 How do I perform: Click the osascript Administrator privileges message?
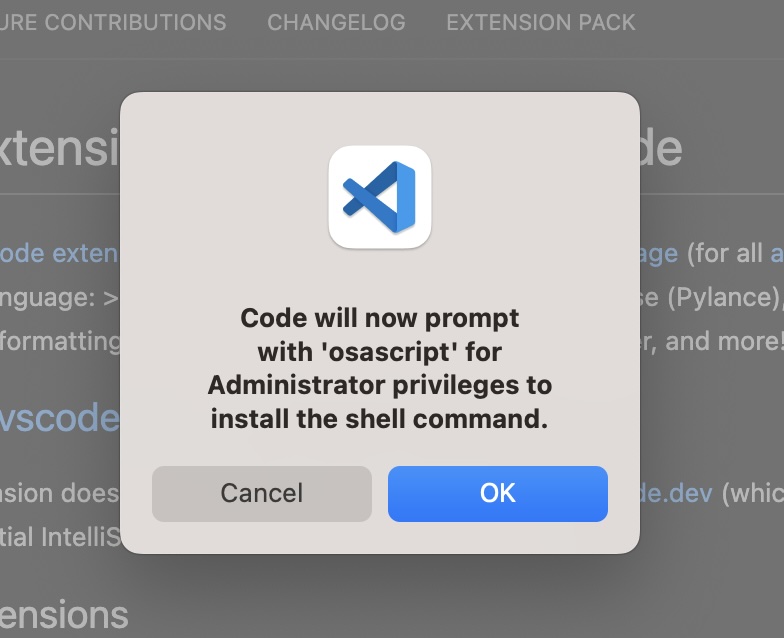pos(380,368)
